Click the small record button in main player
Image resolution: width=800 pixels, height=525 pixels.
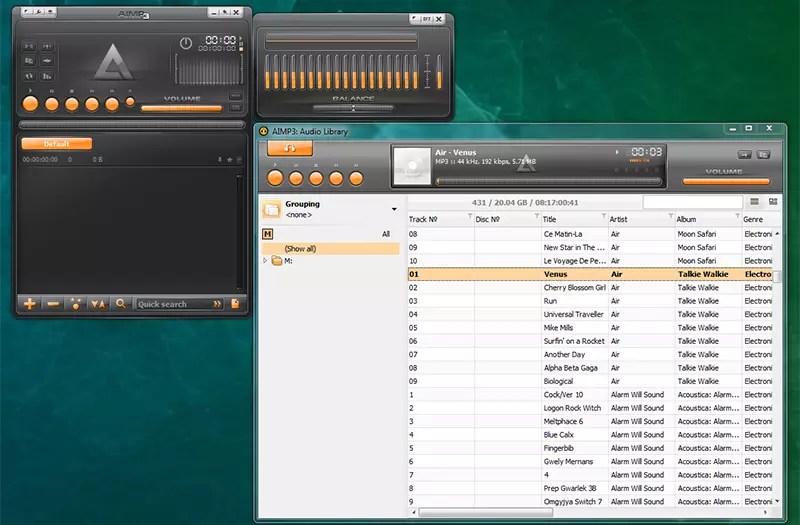[x=130, y=102]
